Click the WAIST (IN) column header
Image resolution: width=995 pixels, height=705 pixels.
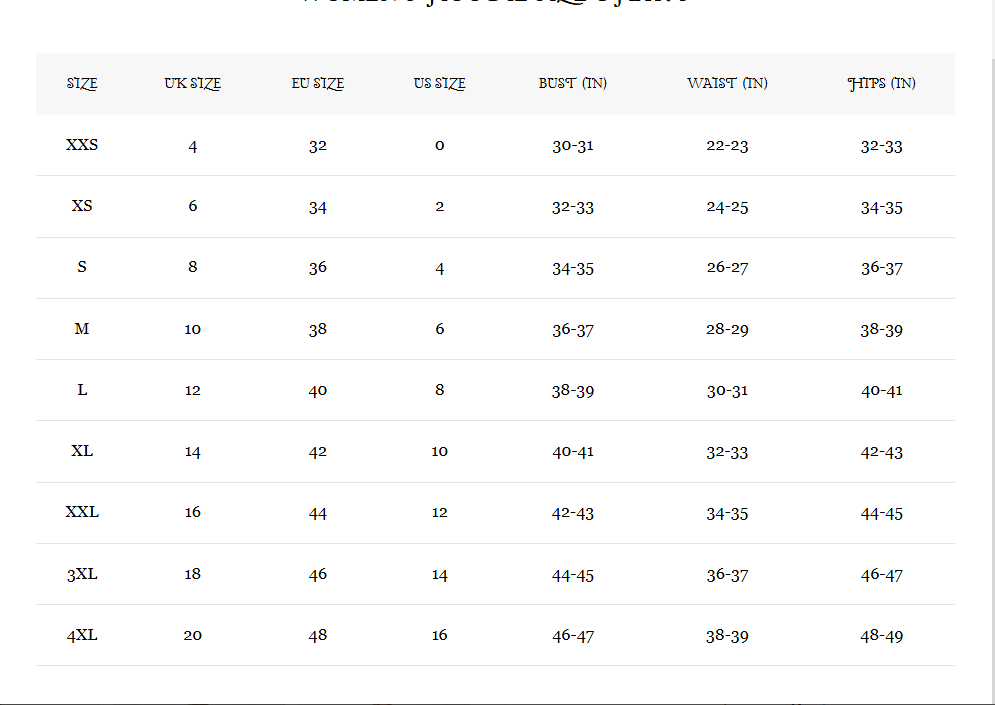pyautogui.click(x=727, y=84)
